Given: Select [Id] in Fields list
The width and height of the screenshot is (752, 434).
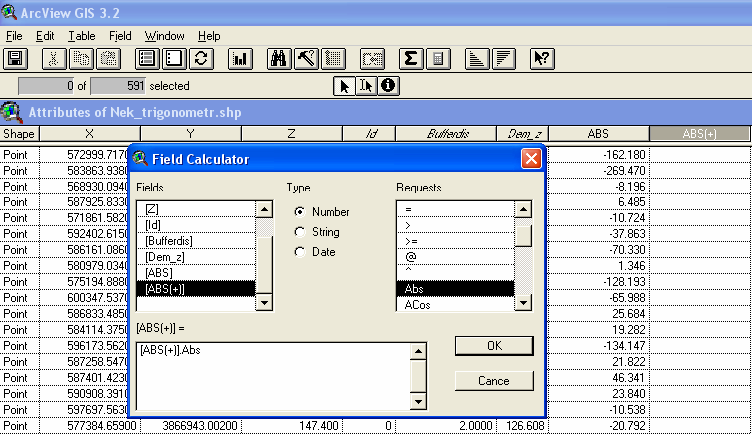Looking at the screenshot, I should 196,225.
